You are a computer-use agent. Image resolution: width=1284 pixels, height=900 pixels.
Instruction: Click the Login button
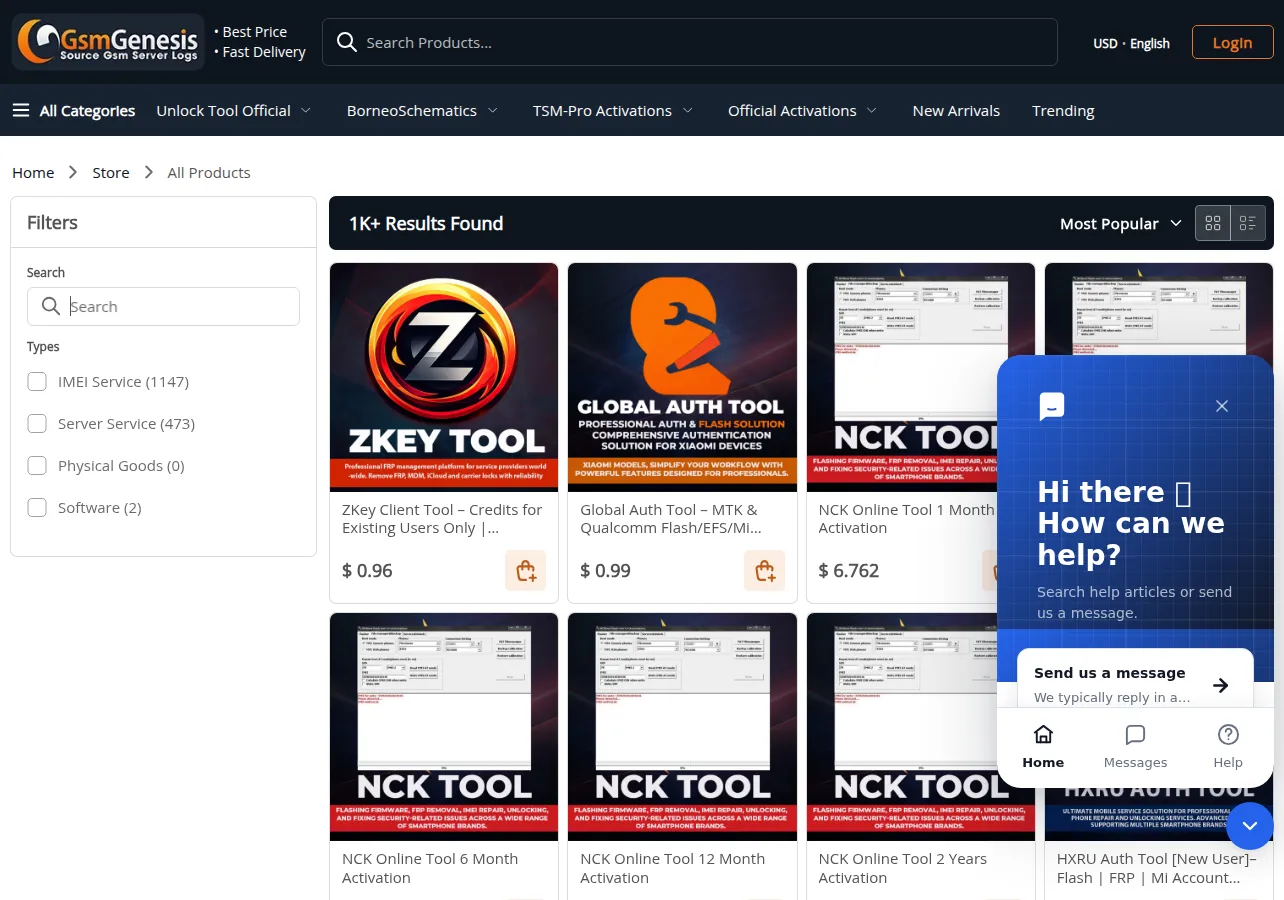tap(1232, 42)
